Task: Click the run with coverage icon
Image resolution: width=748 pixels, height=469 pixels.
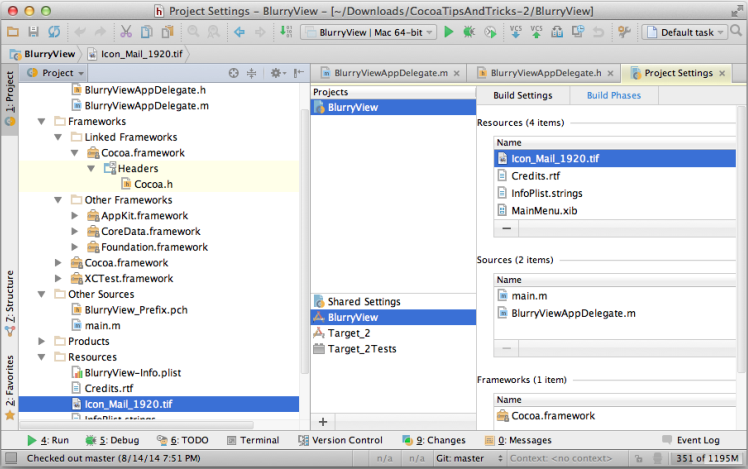Action: tap(490, 32)
